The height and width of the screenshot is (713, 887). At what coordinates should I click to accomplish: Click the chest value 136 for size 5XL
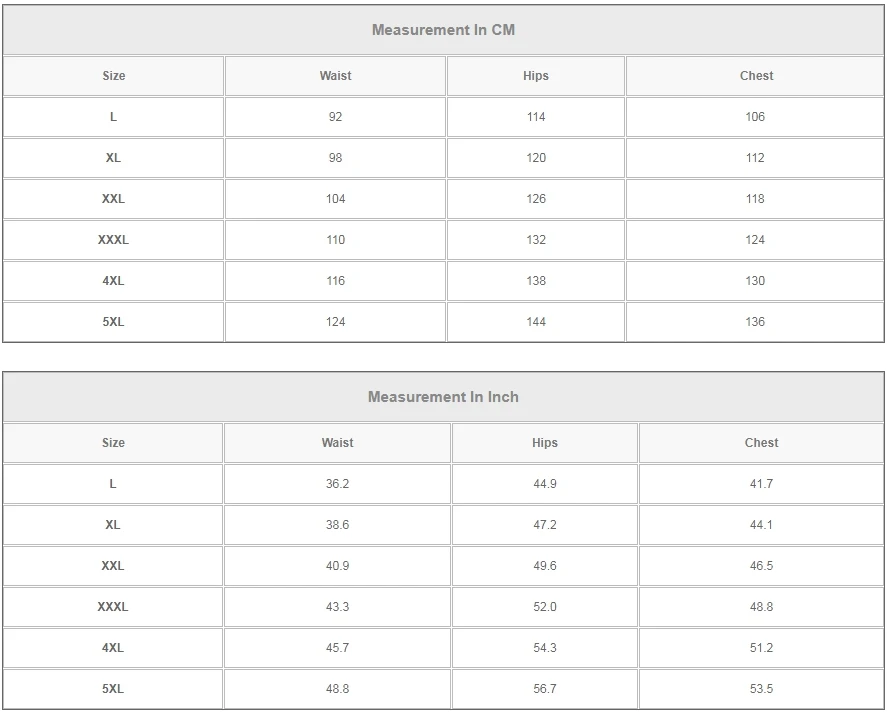click(x=755, y=322)
